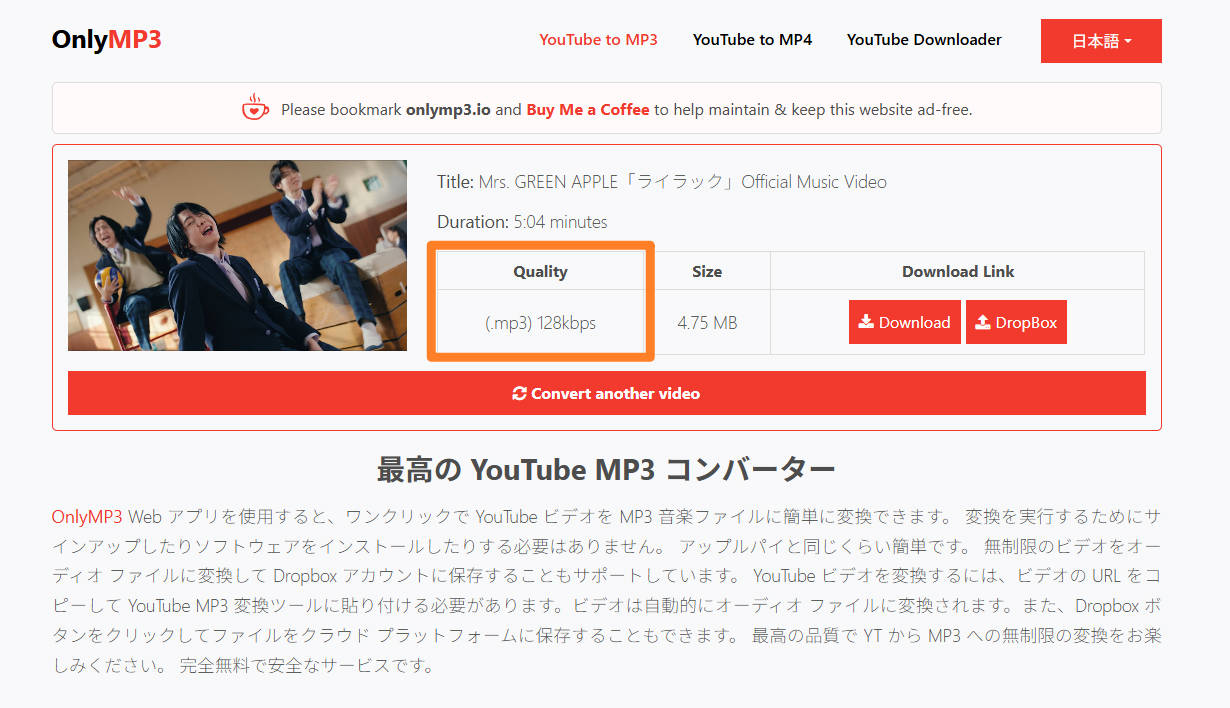The image size is (1230, 708).
Task: Click the bold onlymp3.io text in the banner
Action: [449, 110]
